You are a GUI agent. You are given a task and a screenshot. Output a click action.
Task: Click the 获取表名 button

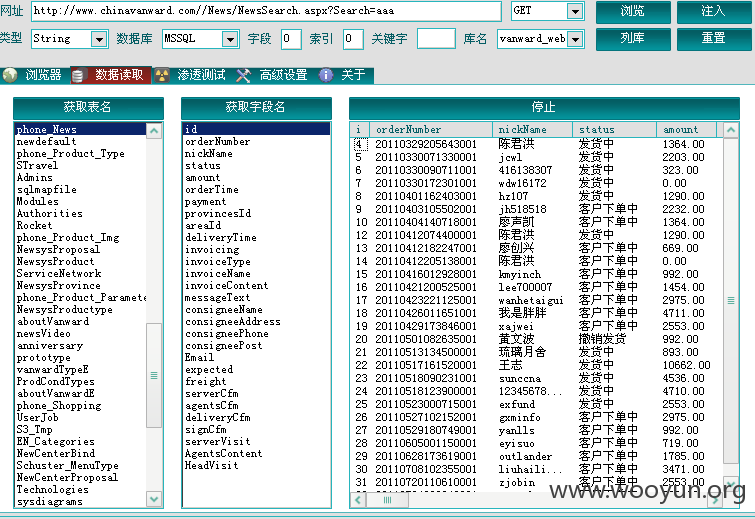88,108
